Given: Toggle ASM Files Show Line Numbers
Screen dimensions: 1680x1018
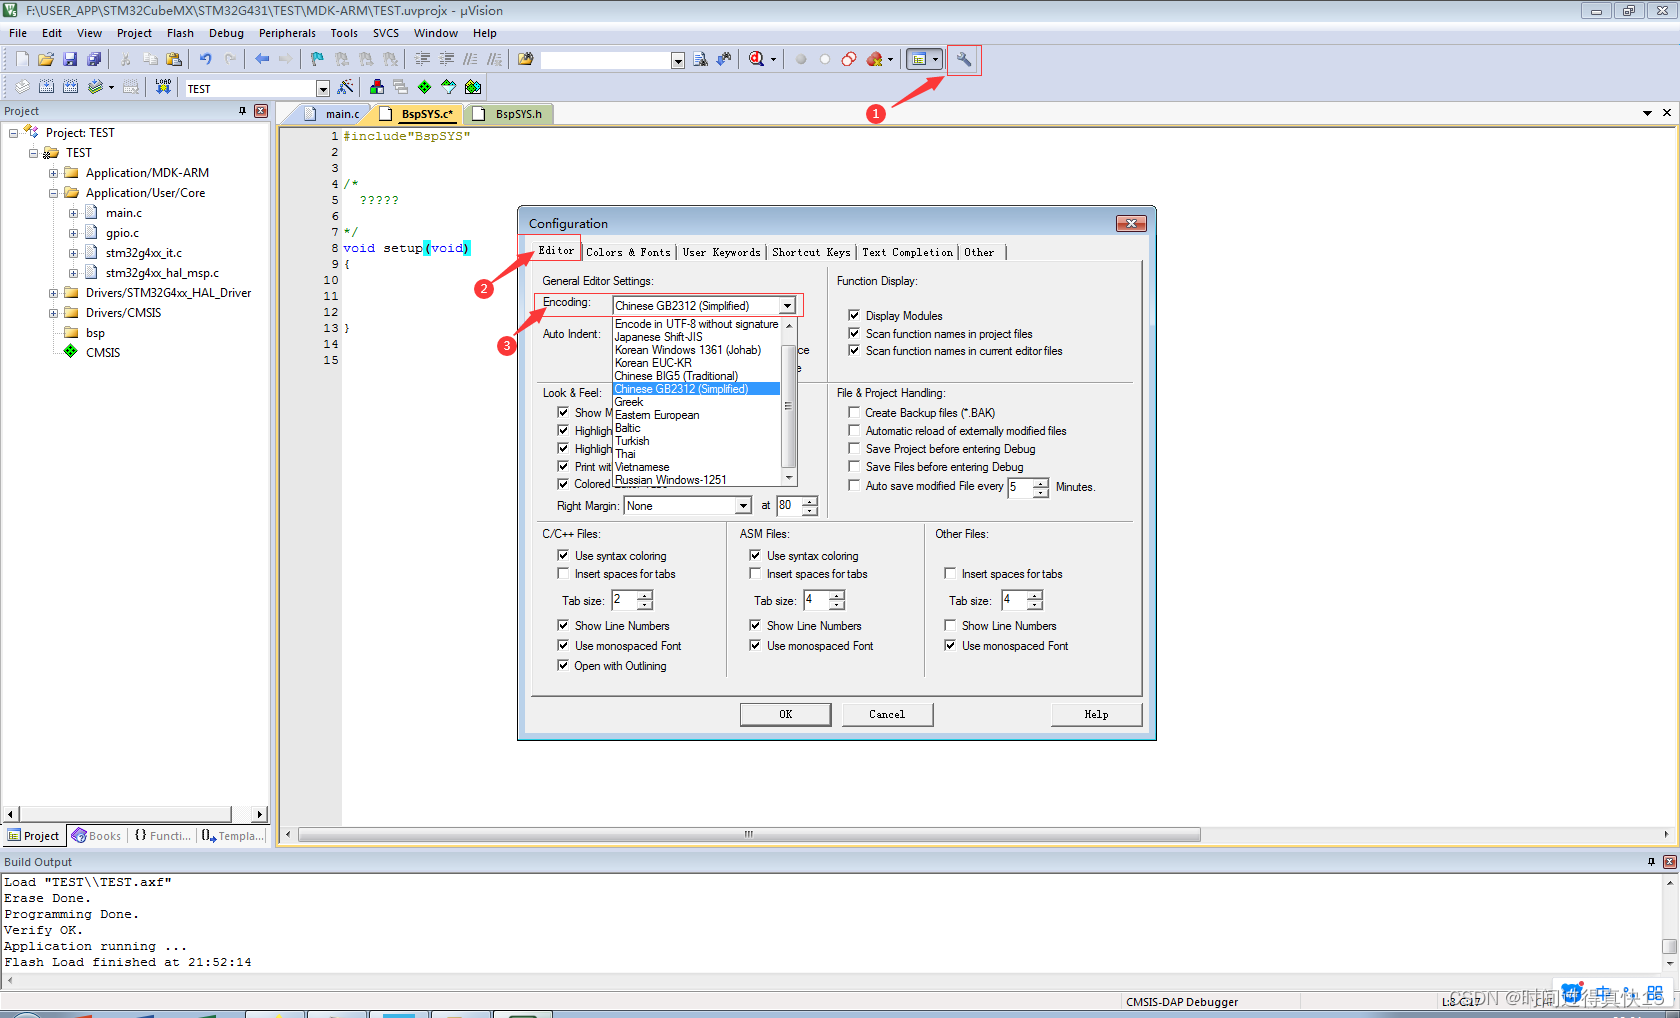Looking at the screenshot, I should 755,625.
